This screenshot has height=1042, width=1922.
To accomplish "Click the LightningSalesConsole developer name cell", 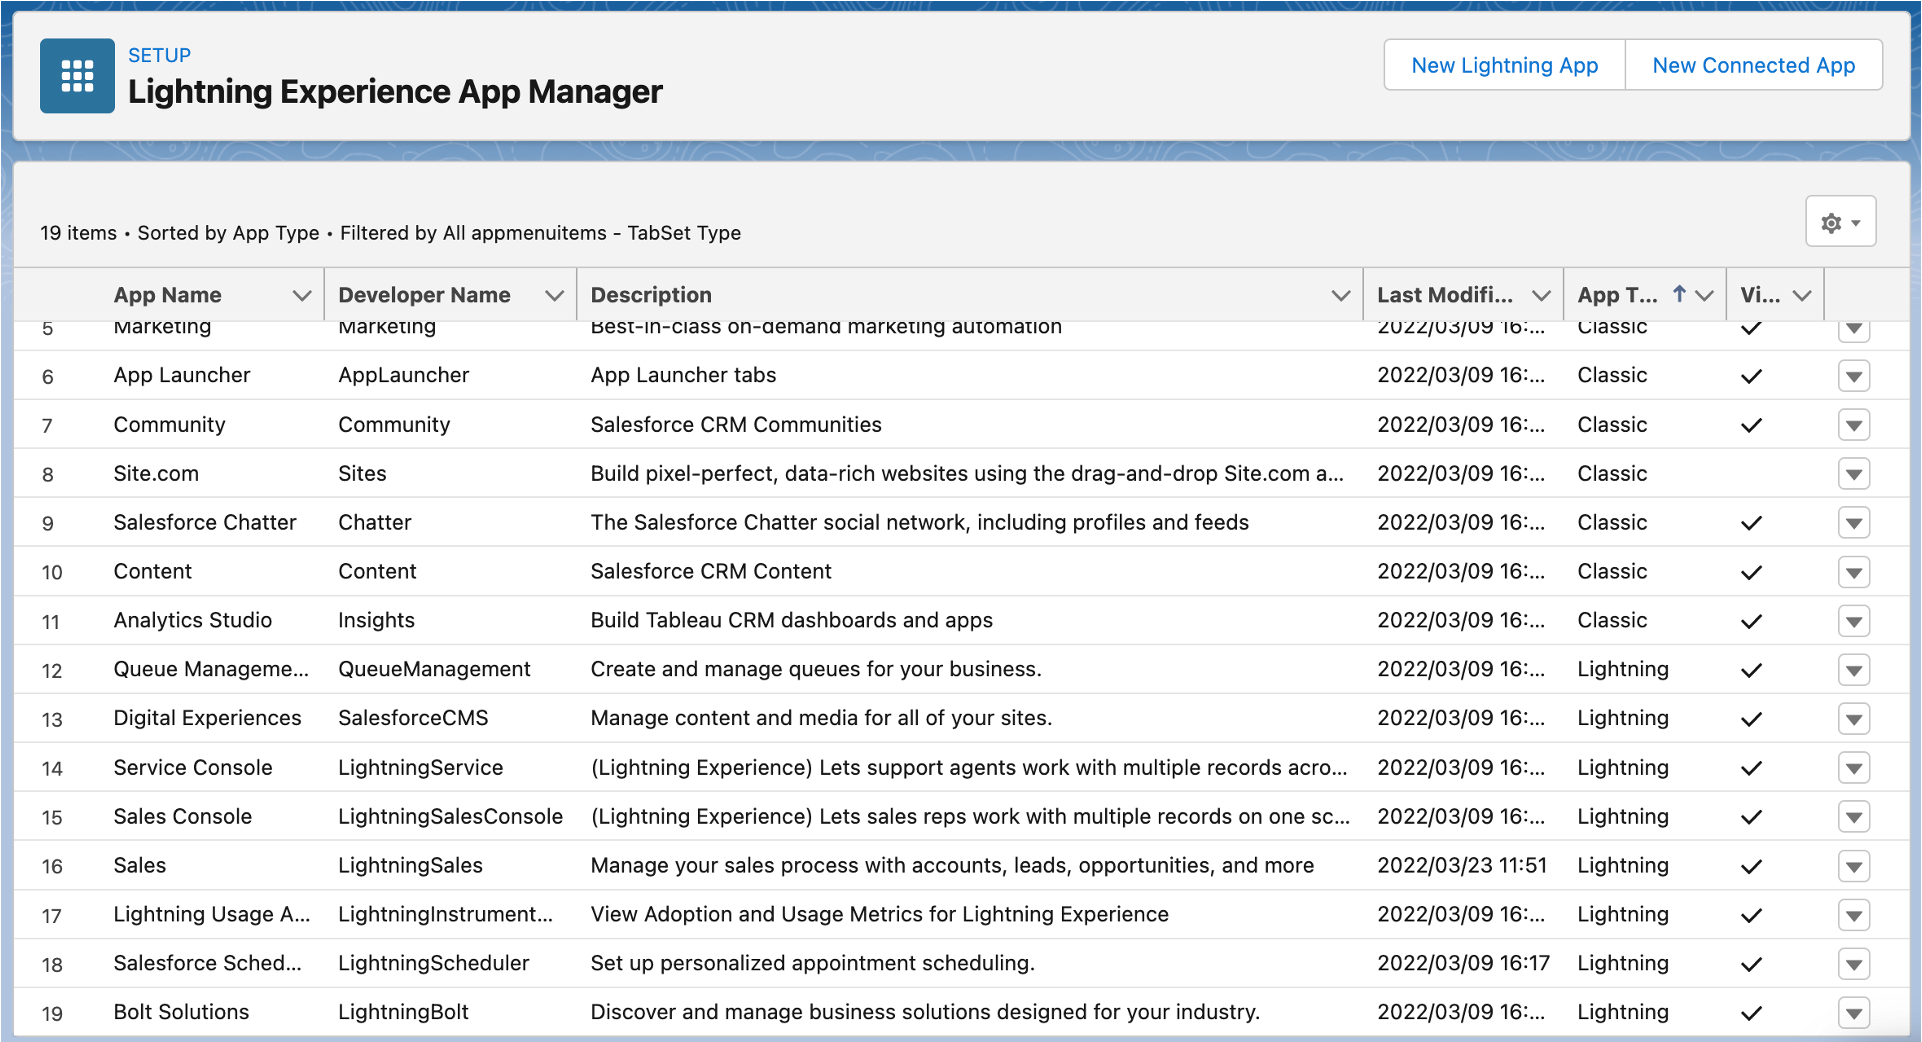I will click(450, 816).
